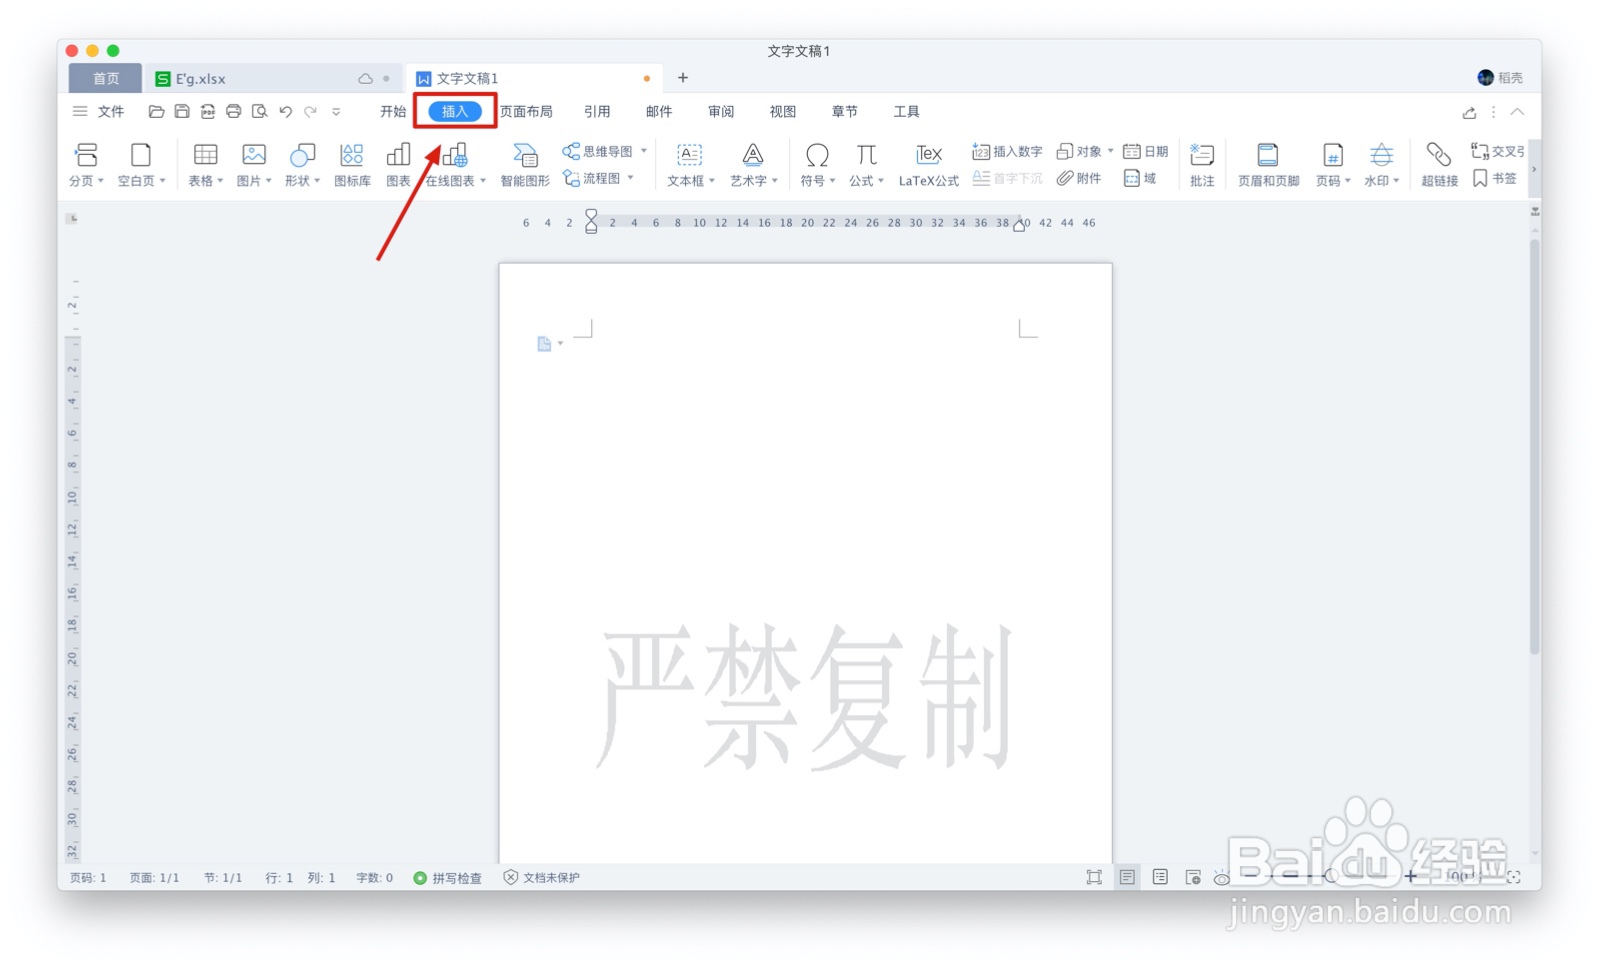Viewport: 1599px width, 967px height.
Task: Open the Start (开始) ribbon tab
Action: pos(393,111)
